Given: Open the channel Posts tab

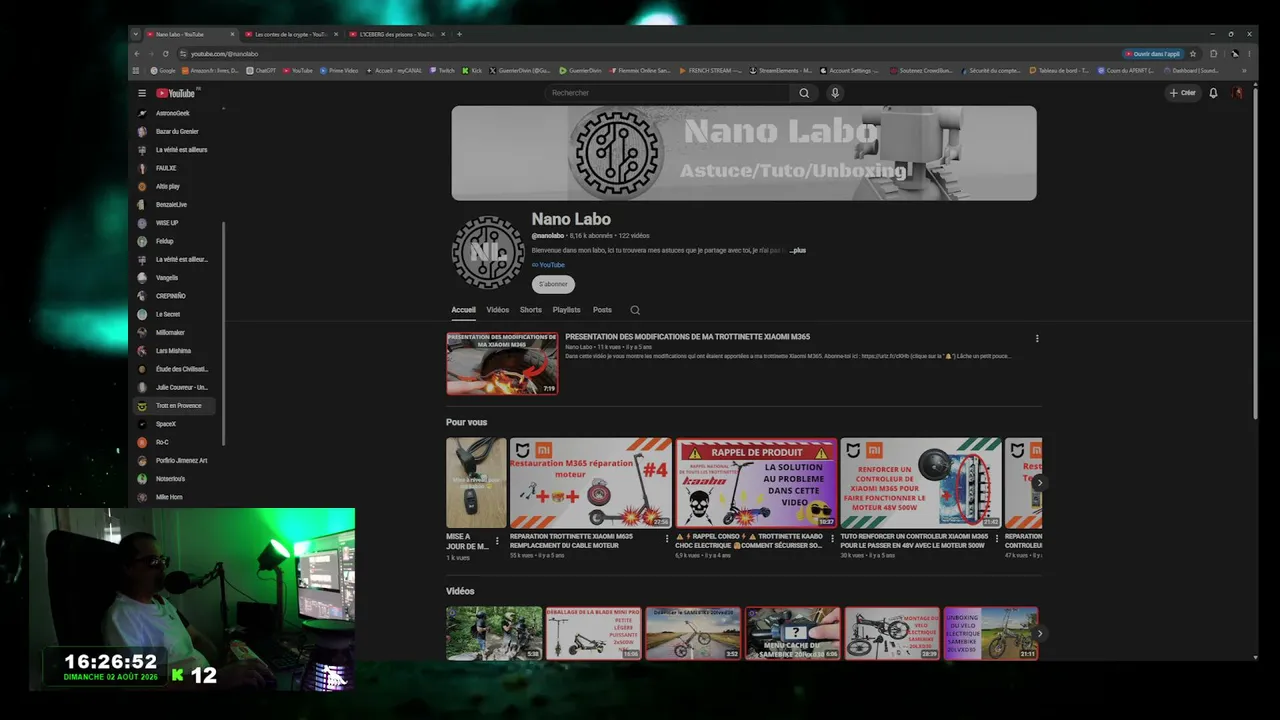Looking at the screenshot, I should click(602, 310).
